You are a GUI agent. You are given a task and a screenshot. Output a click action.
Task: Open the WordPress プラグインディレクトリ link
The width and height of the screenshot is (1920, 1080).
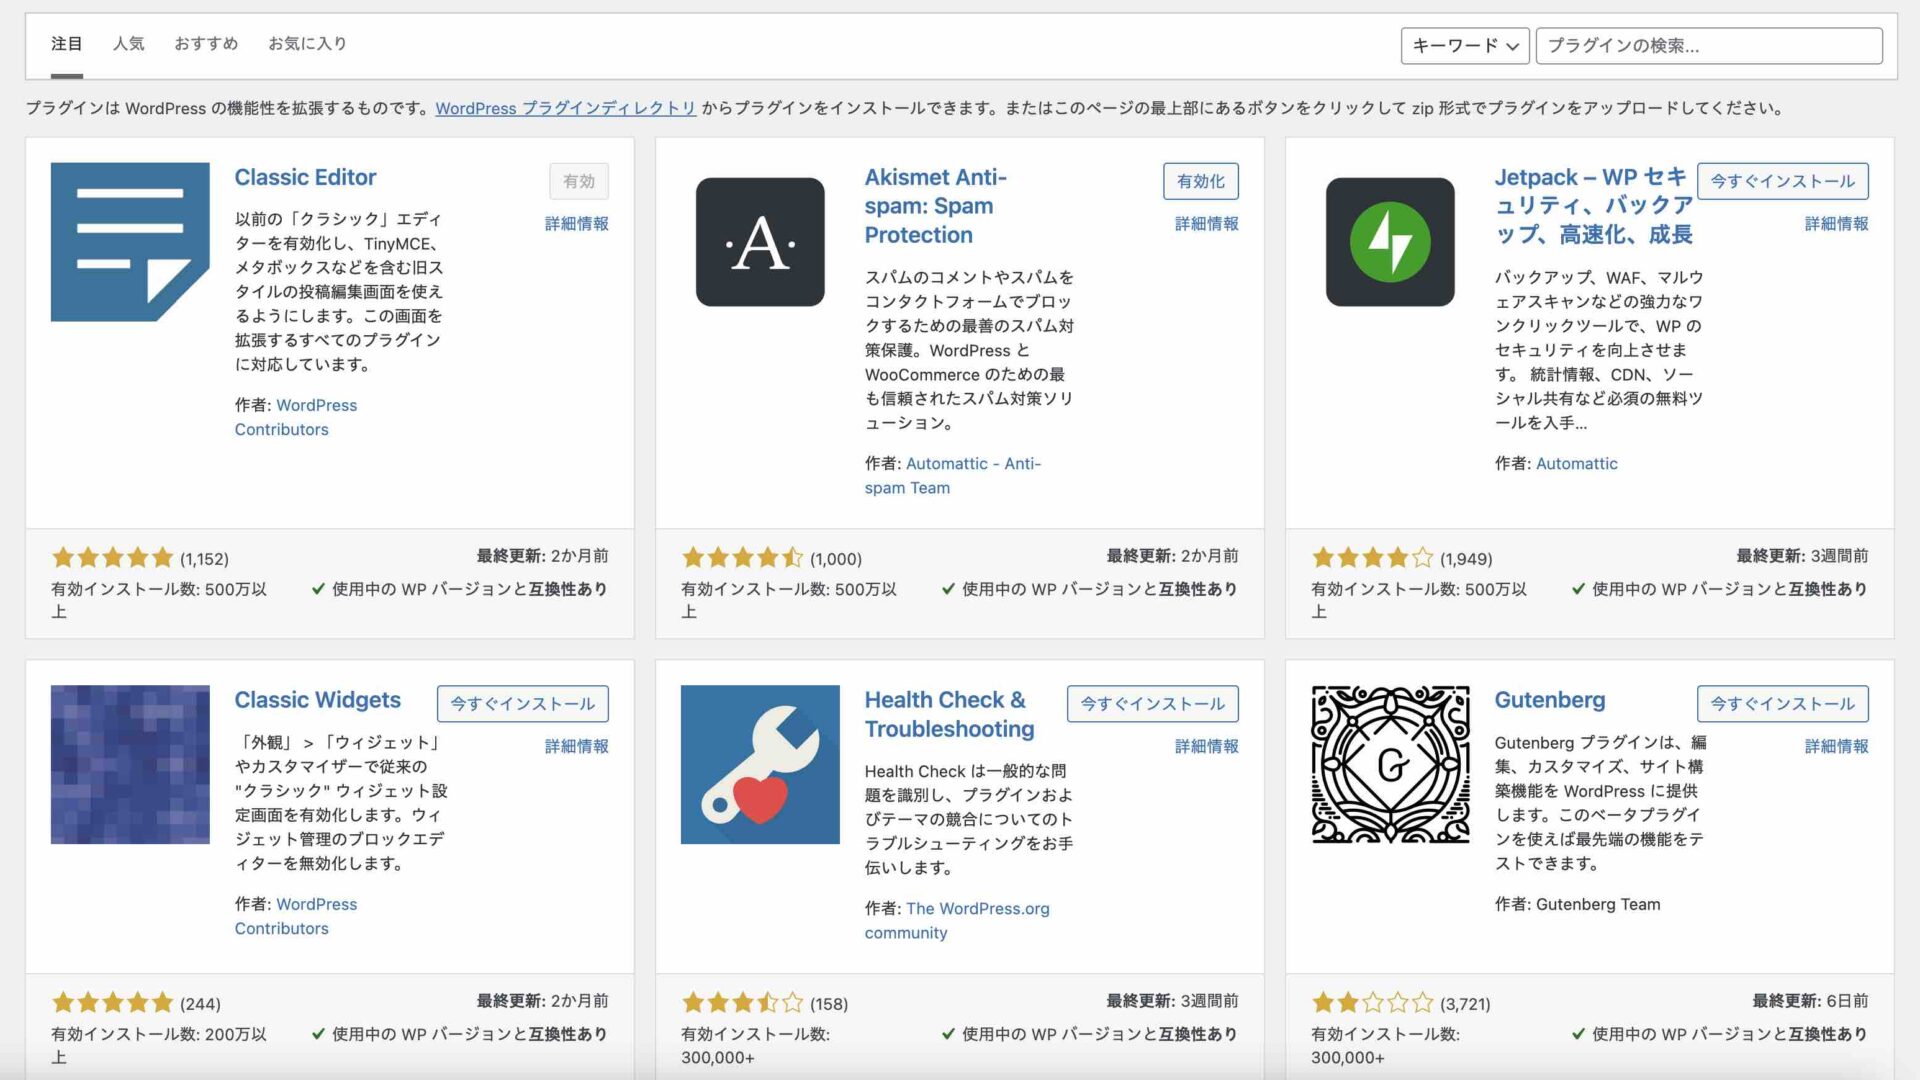tap(565, 108)
